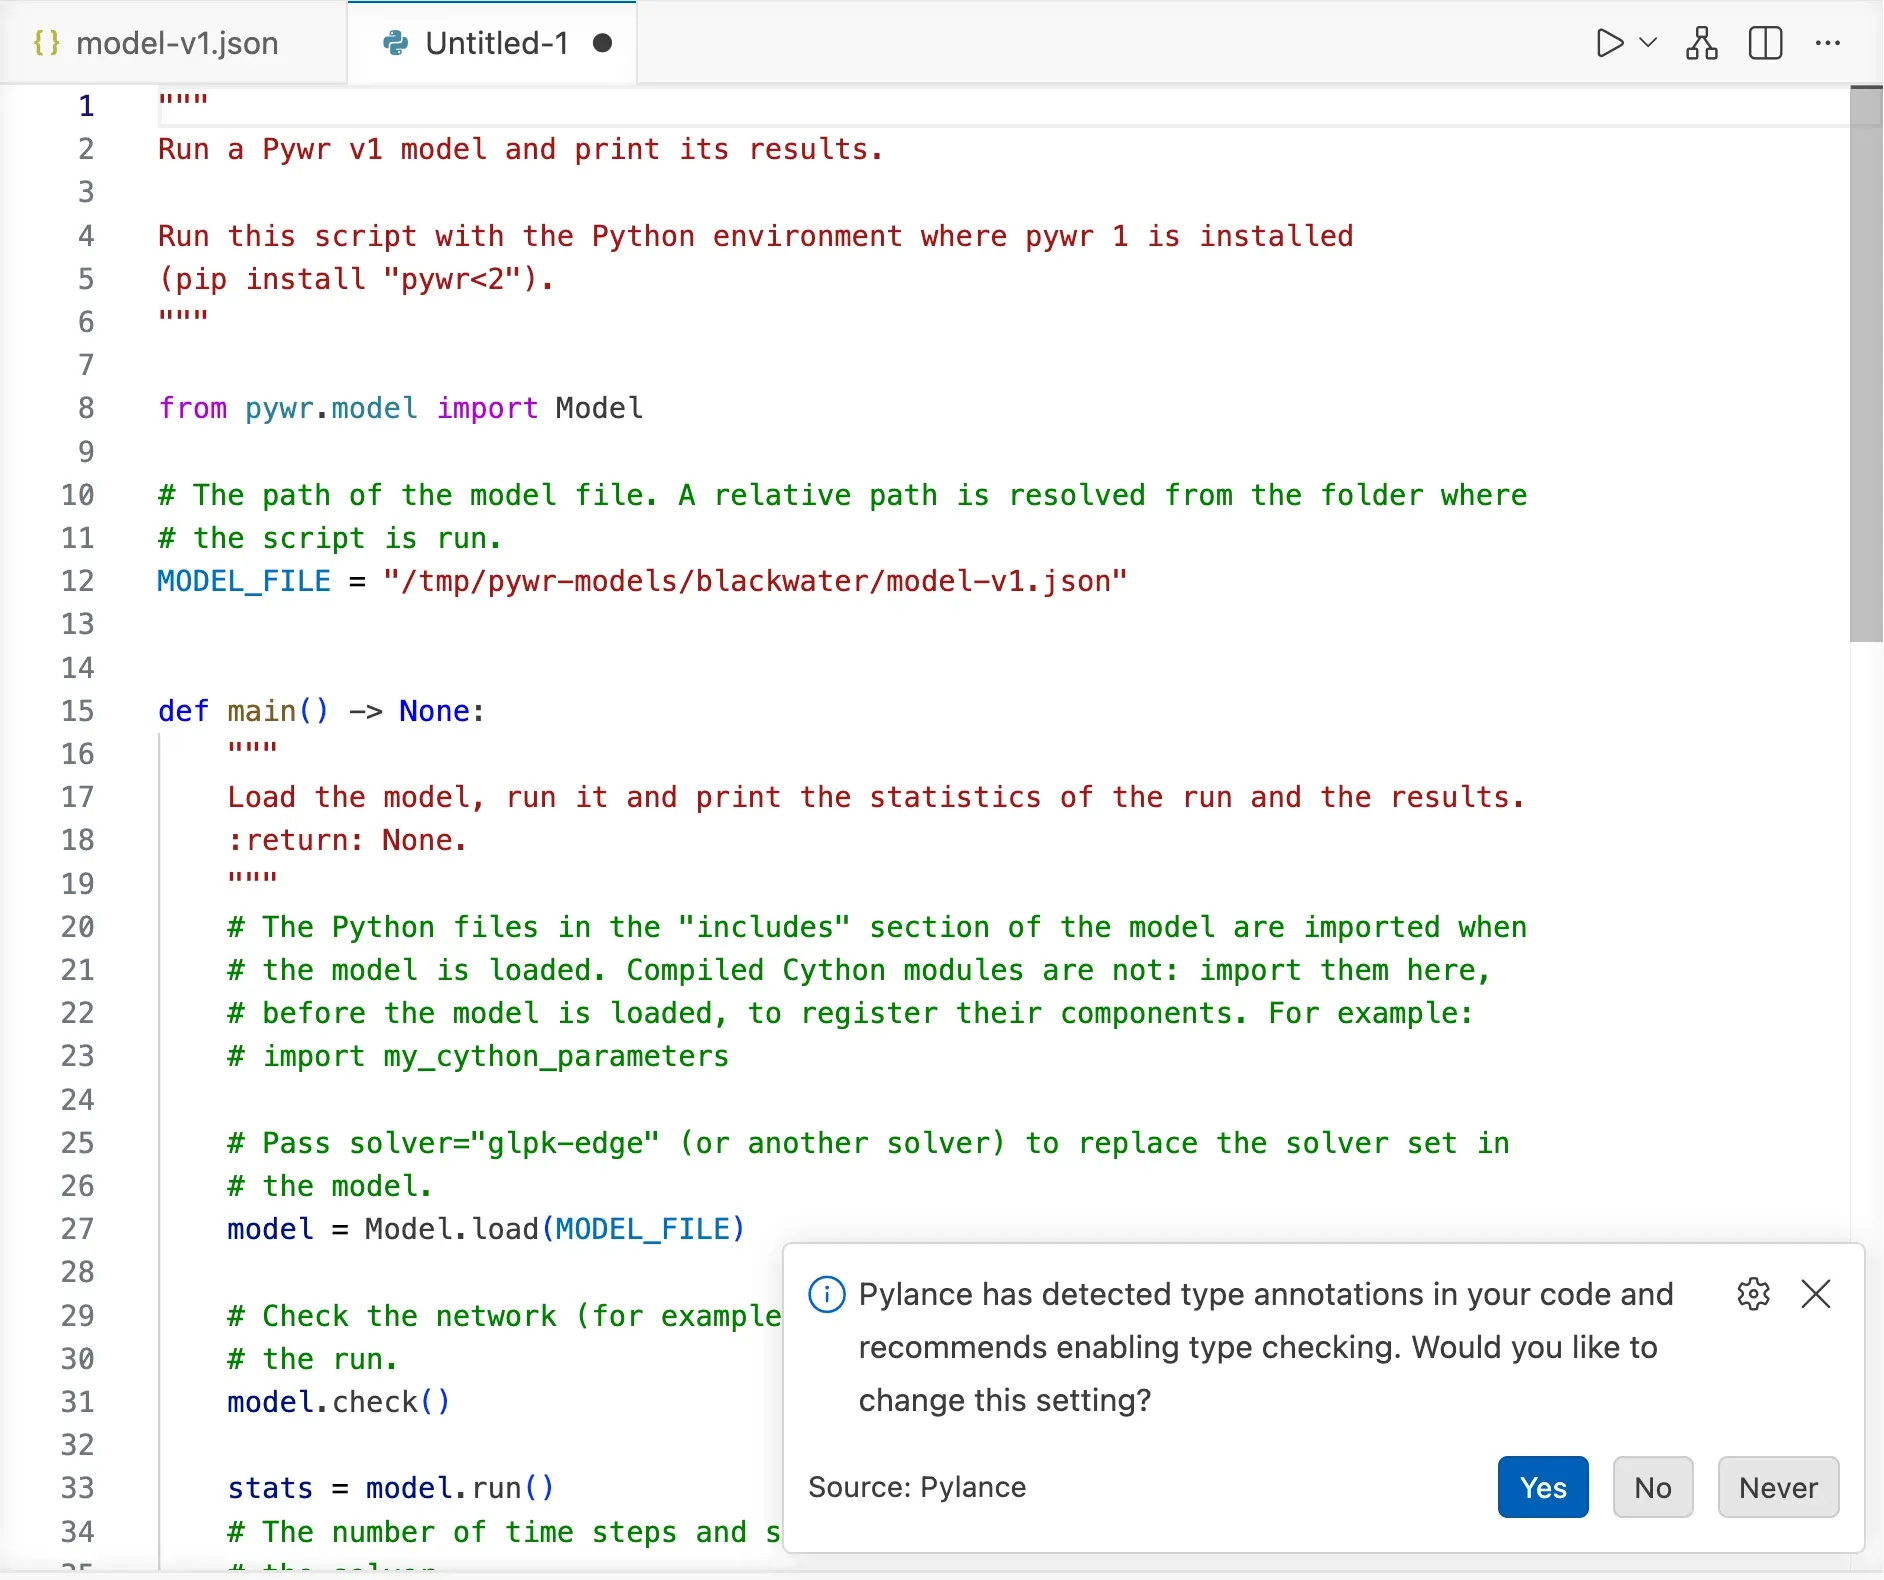
Task: Close Untitled-1 via the unsaved dot
Action: [x=602, y=43]
